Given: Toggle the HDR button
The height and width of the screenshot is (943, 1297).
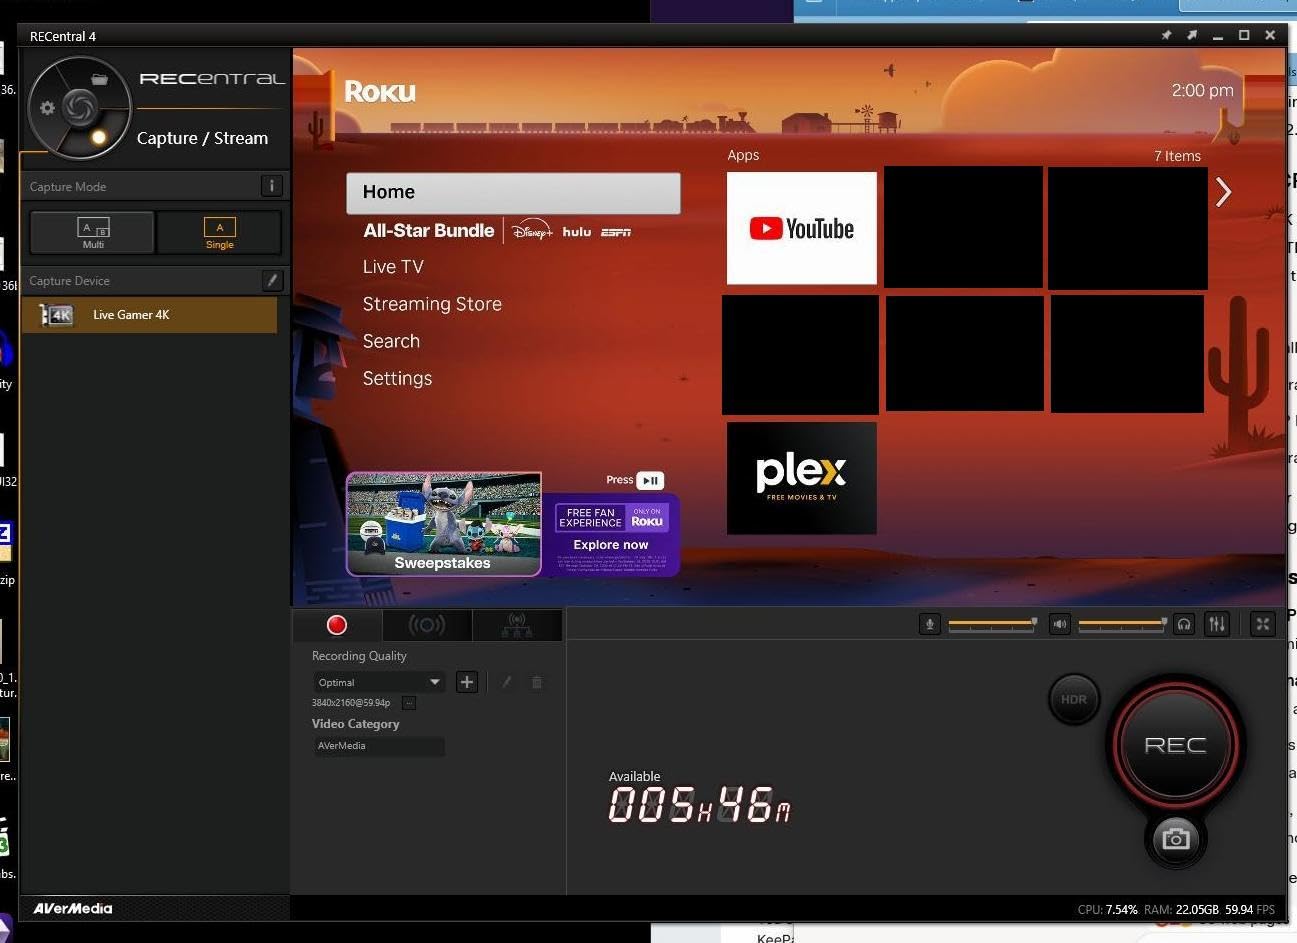Looking at the screenshot, I should click(1073, 699).
